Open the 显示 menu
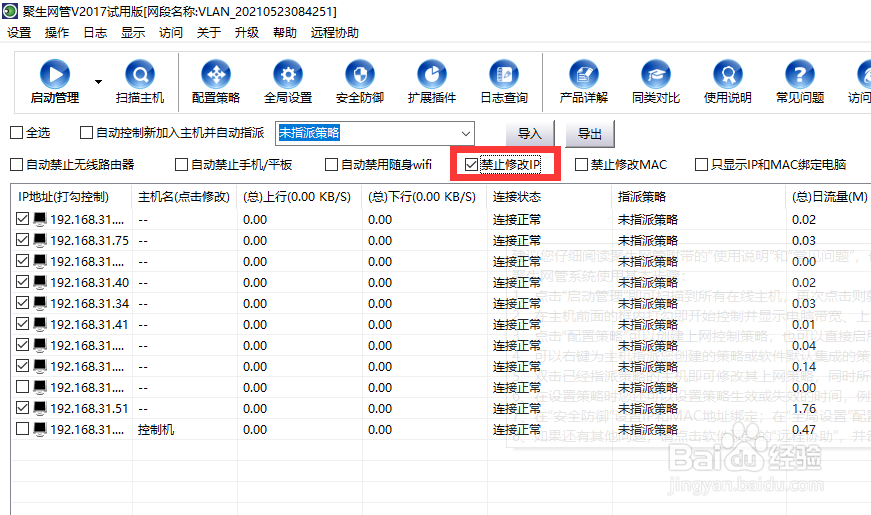This screenshot has width=871, height=515. tap(133, 33)
